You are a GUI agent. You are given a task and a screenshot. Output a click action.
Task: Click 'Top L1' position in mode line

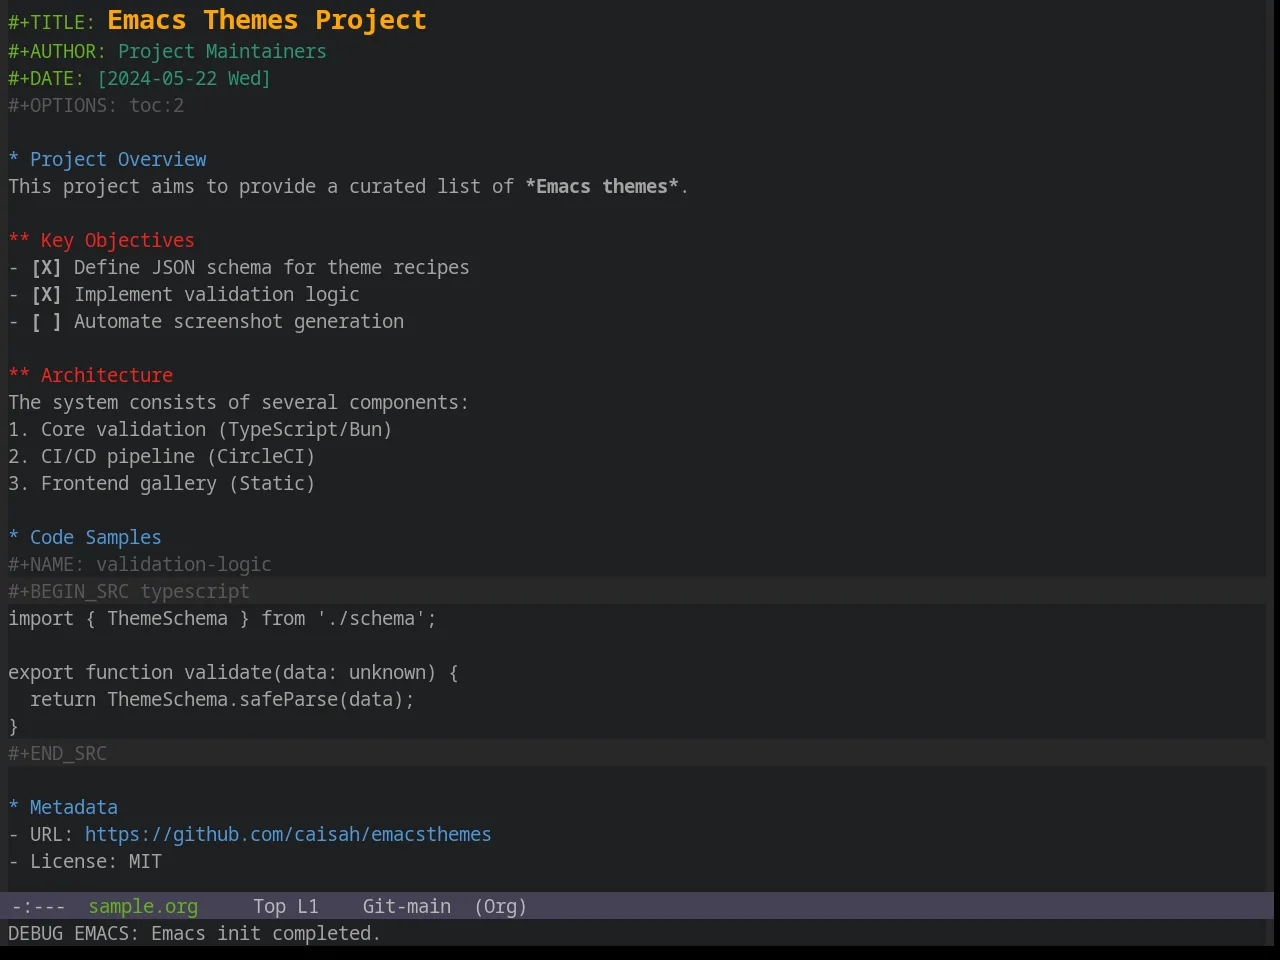[x=285, y=907]
